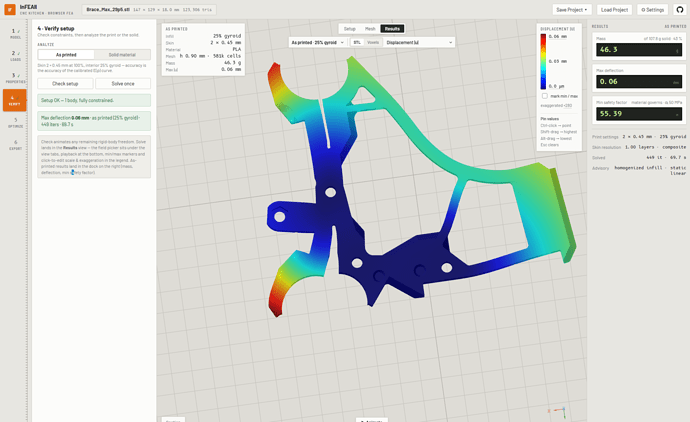Expand the As printed 25% gyroid dropdown
The height and width of the screenshot is (422, 690).
[317, 42]
